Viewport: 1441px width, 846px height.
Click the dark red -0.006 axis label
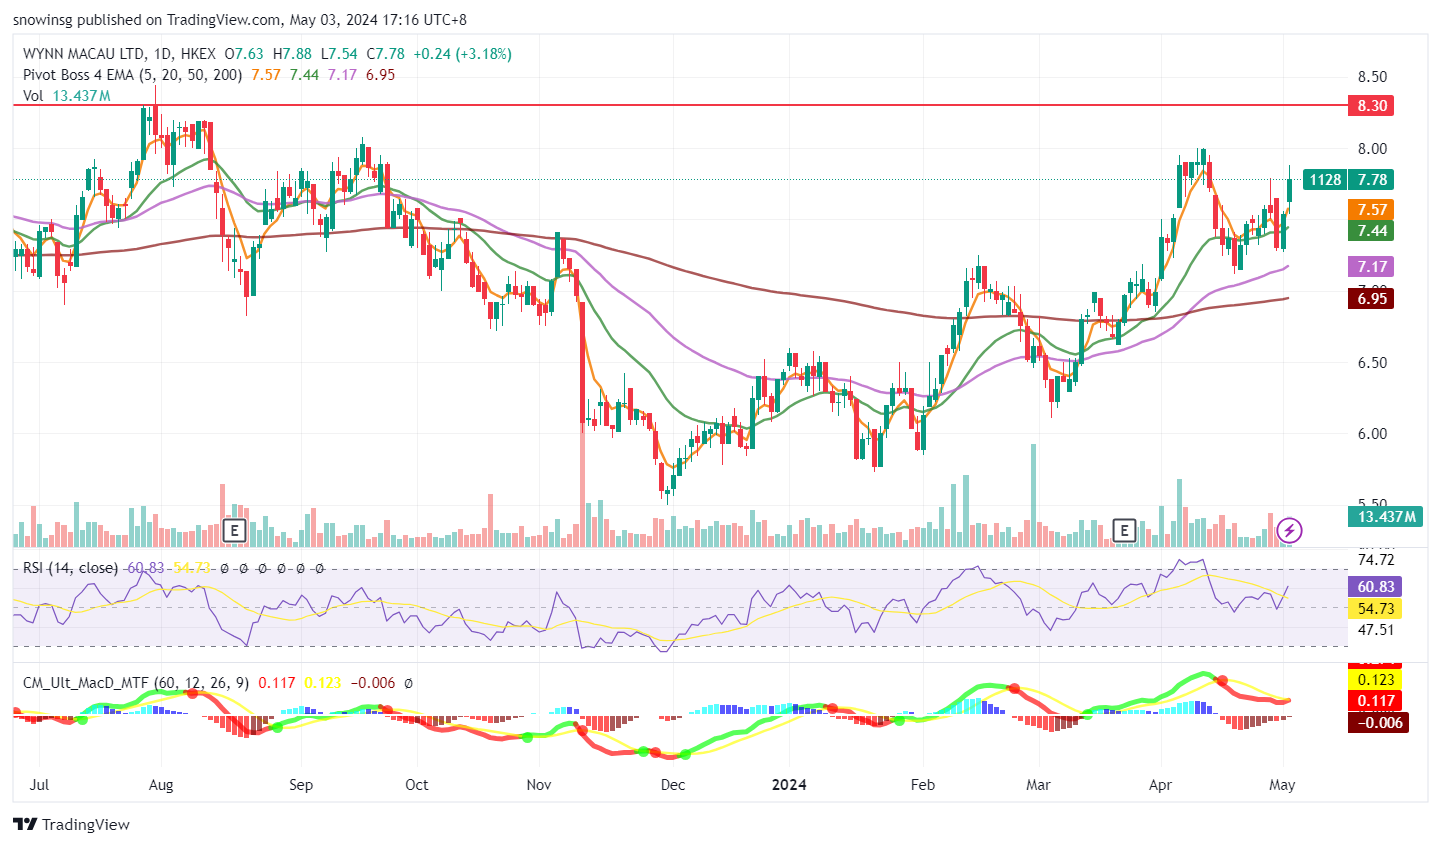(x=1379, y=722)
